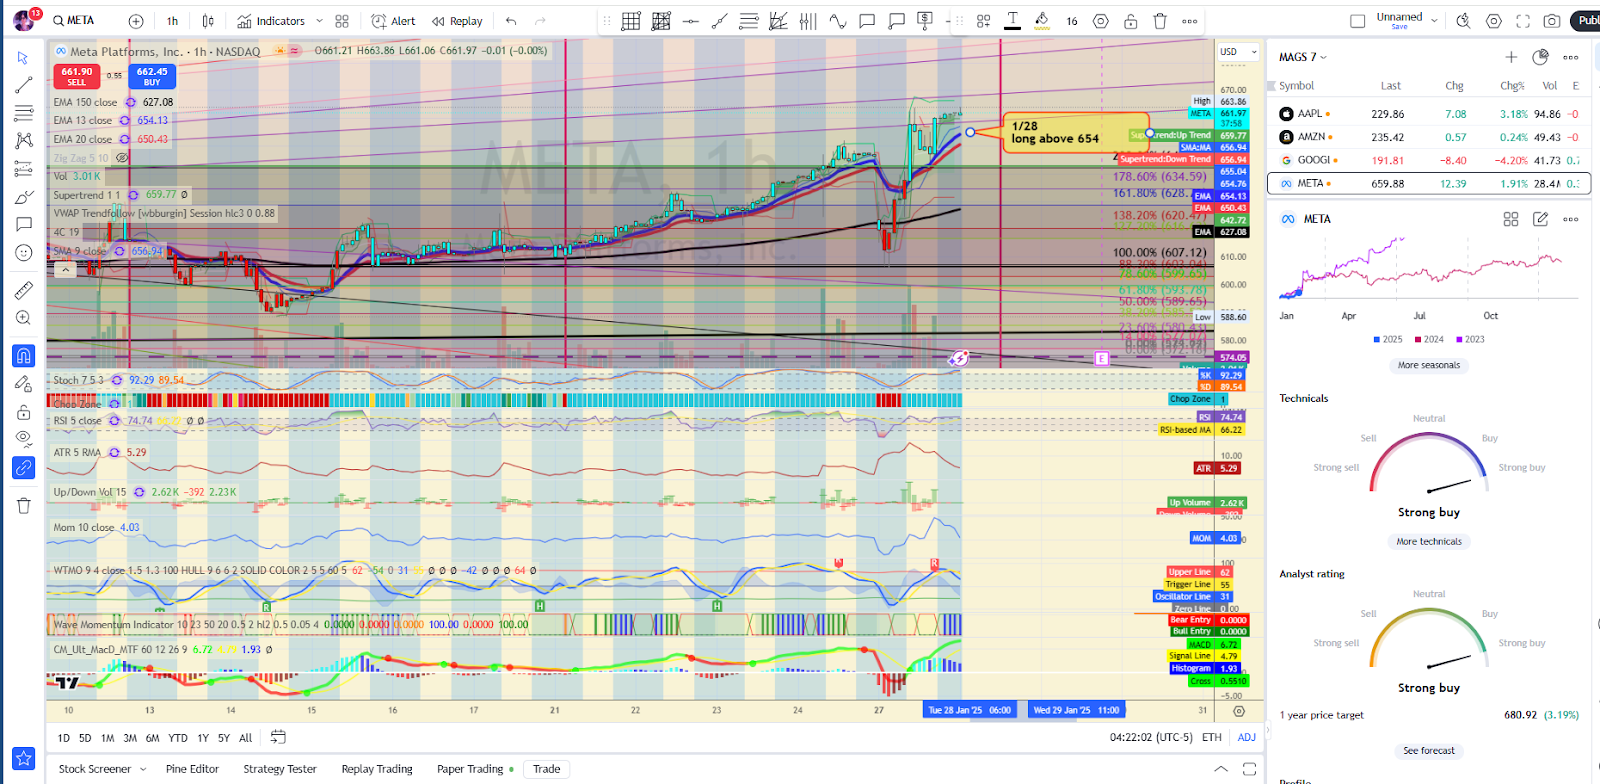This screenshot has height=784, width=1600.
Task: Open the favorites star icon at bottom left
Action: pyautogui.click(x=24, y=758)
